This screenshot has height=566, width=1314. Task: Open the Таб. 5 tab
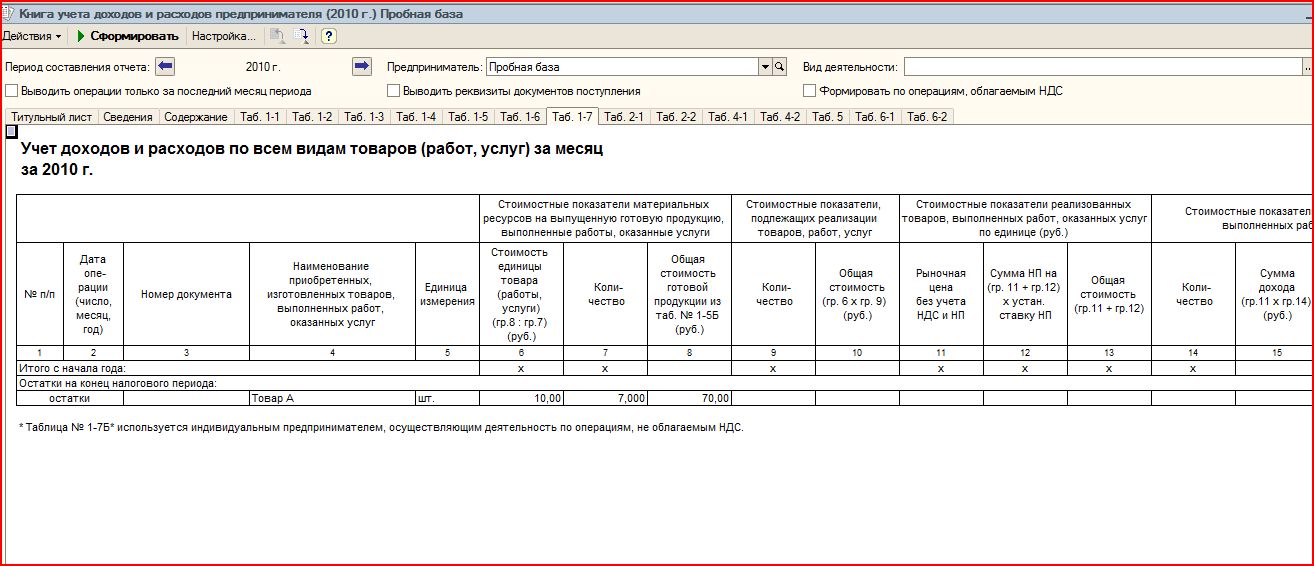tap(827, 117)
